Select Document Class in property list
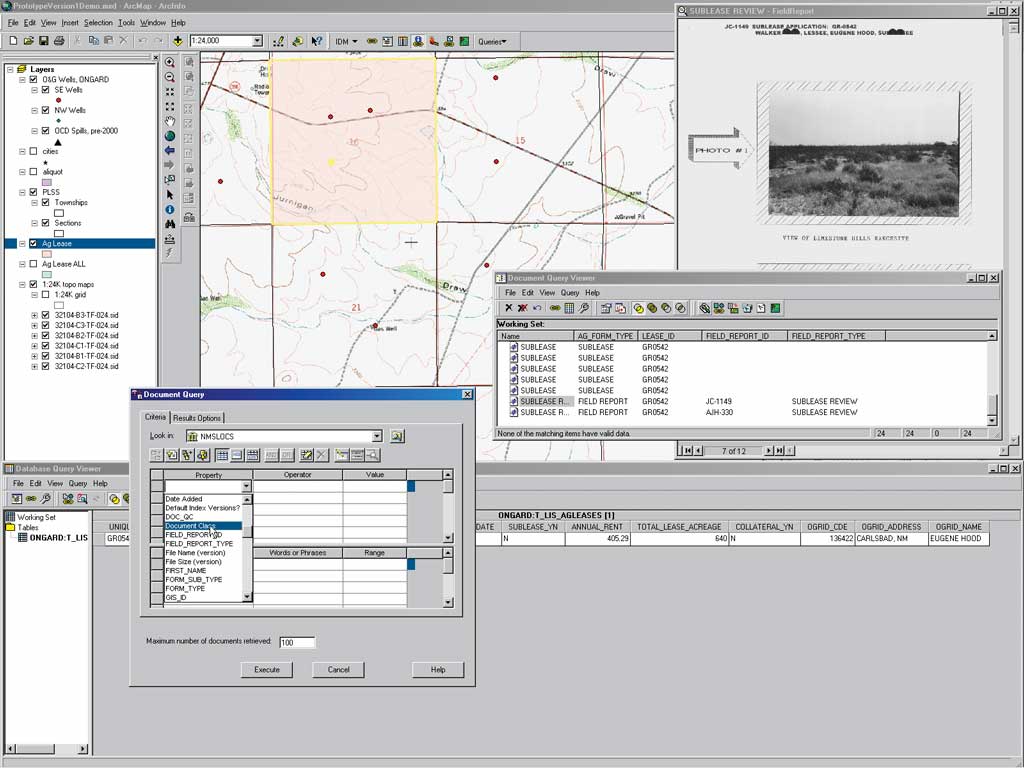Image resolution: width=1024 pixels, height=768 pixels. [x=202, y=526]
